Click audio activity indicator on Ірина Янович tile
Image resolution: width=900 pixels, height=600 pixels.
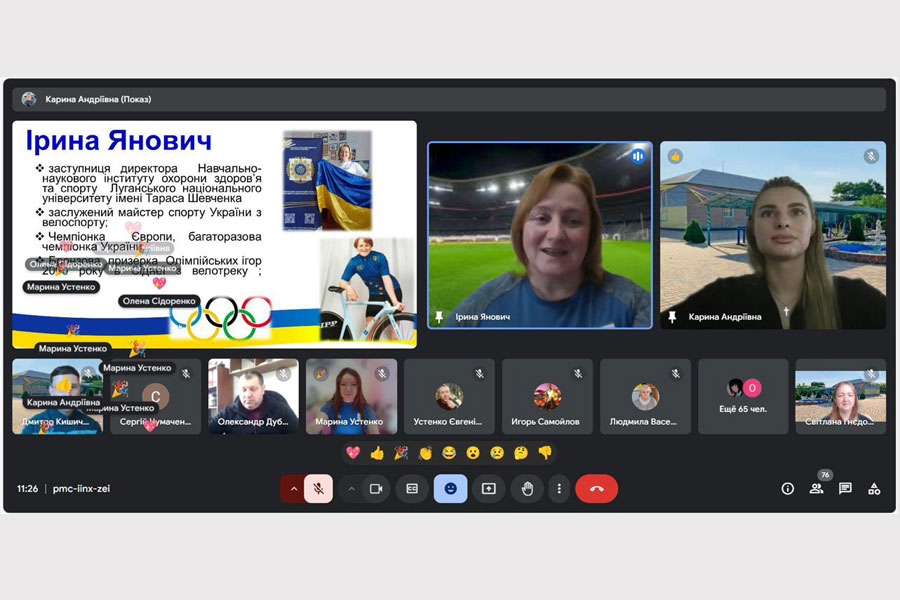[638, 156]
